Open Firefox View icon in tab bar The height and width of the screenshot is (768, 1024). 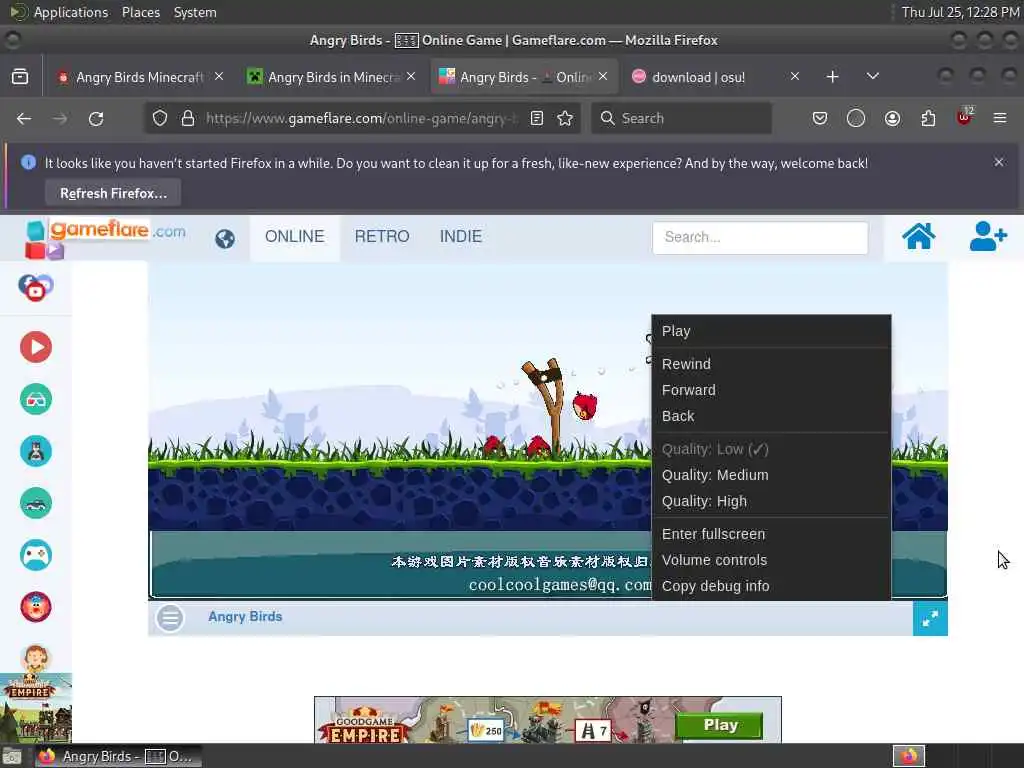coord(20,77)
